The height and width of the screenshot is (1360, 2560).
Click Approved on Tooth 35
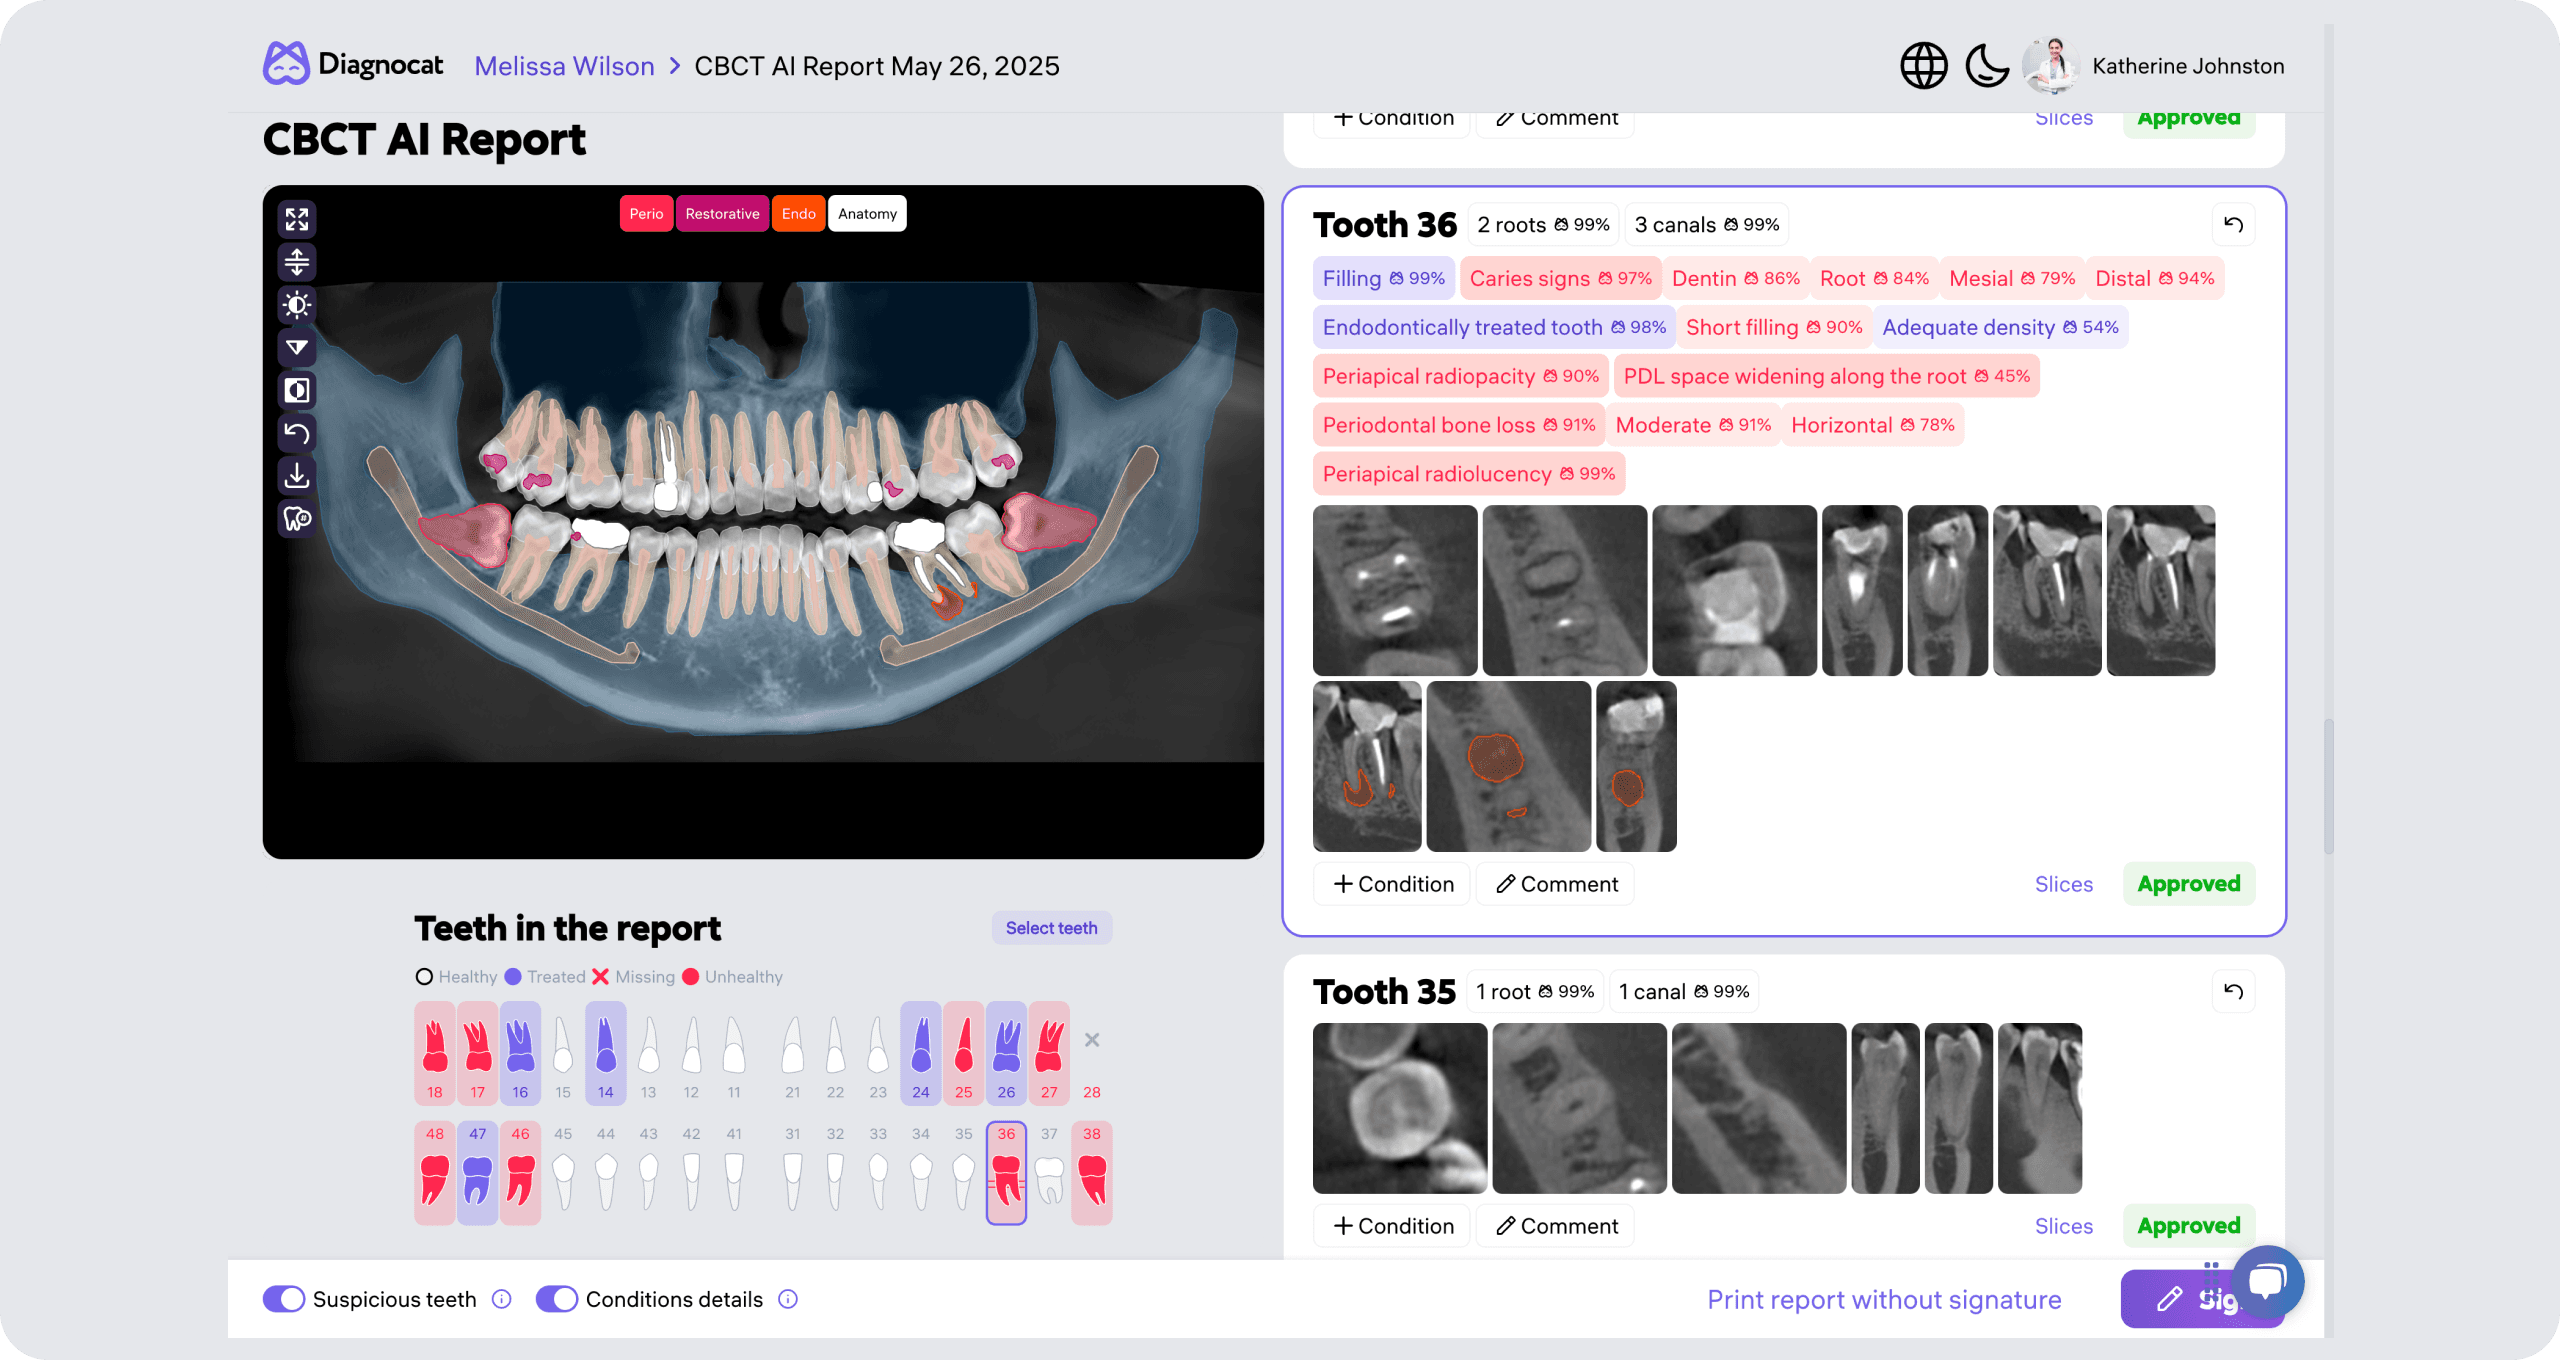(x=2189, y=1226)
